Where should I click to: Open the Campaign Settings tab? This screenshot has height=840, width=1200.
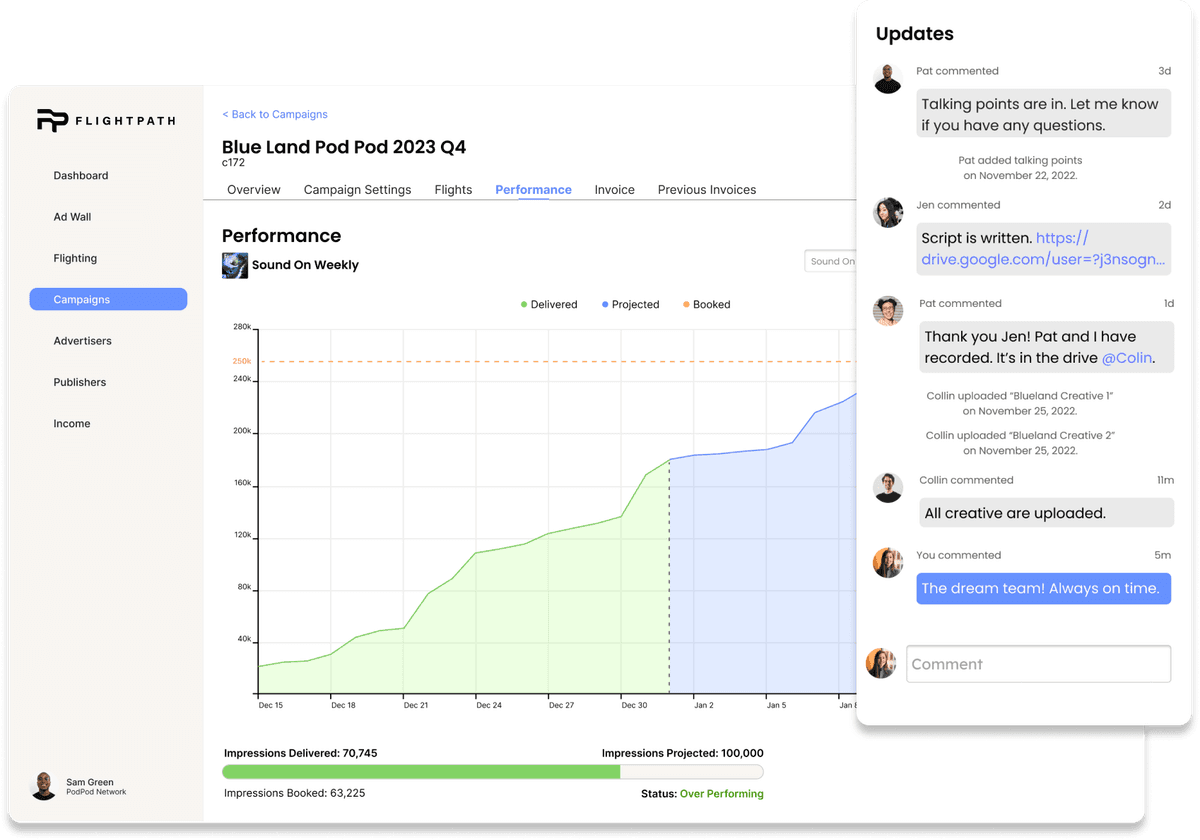point(357,190)
